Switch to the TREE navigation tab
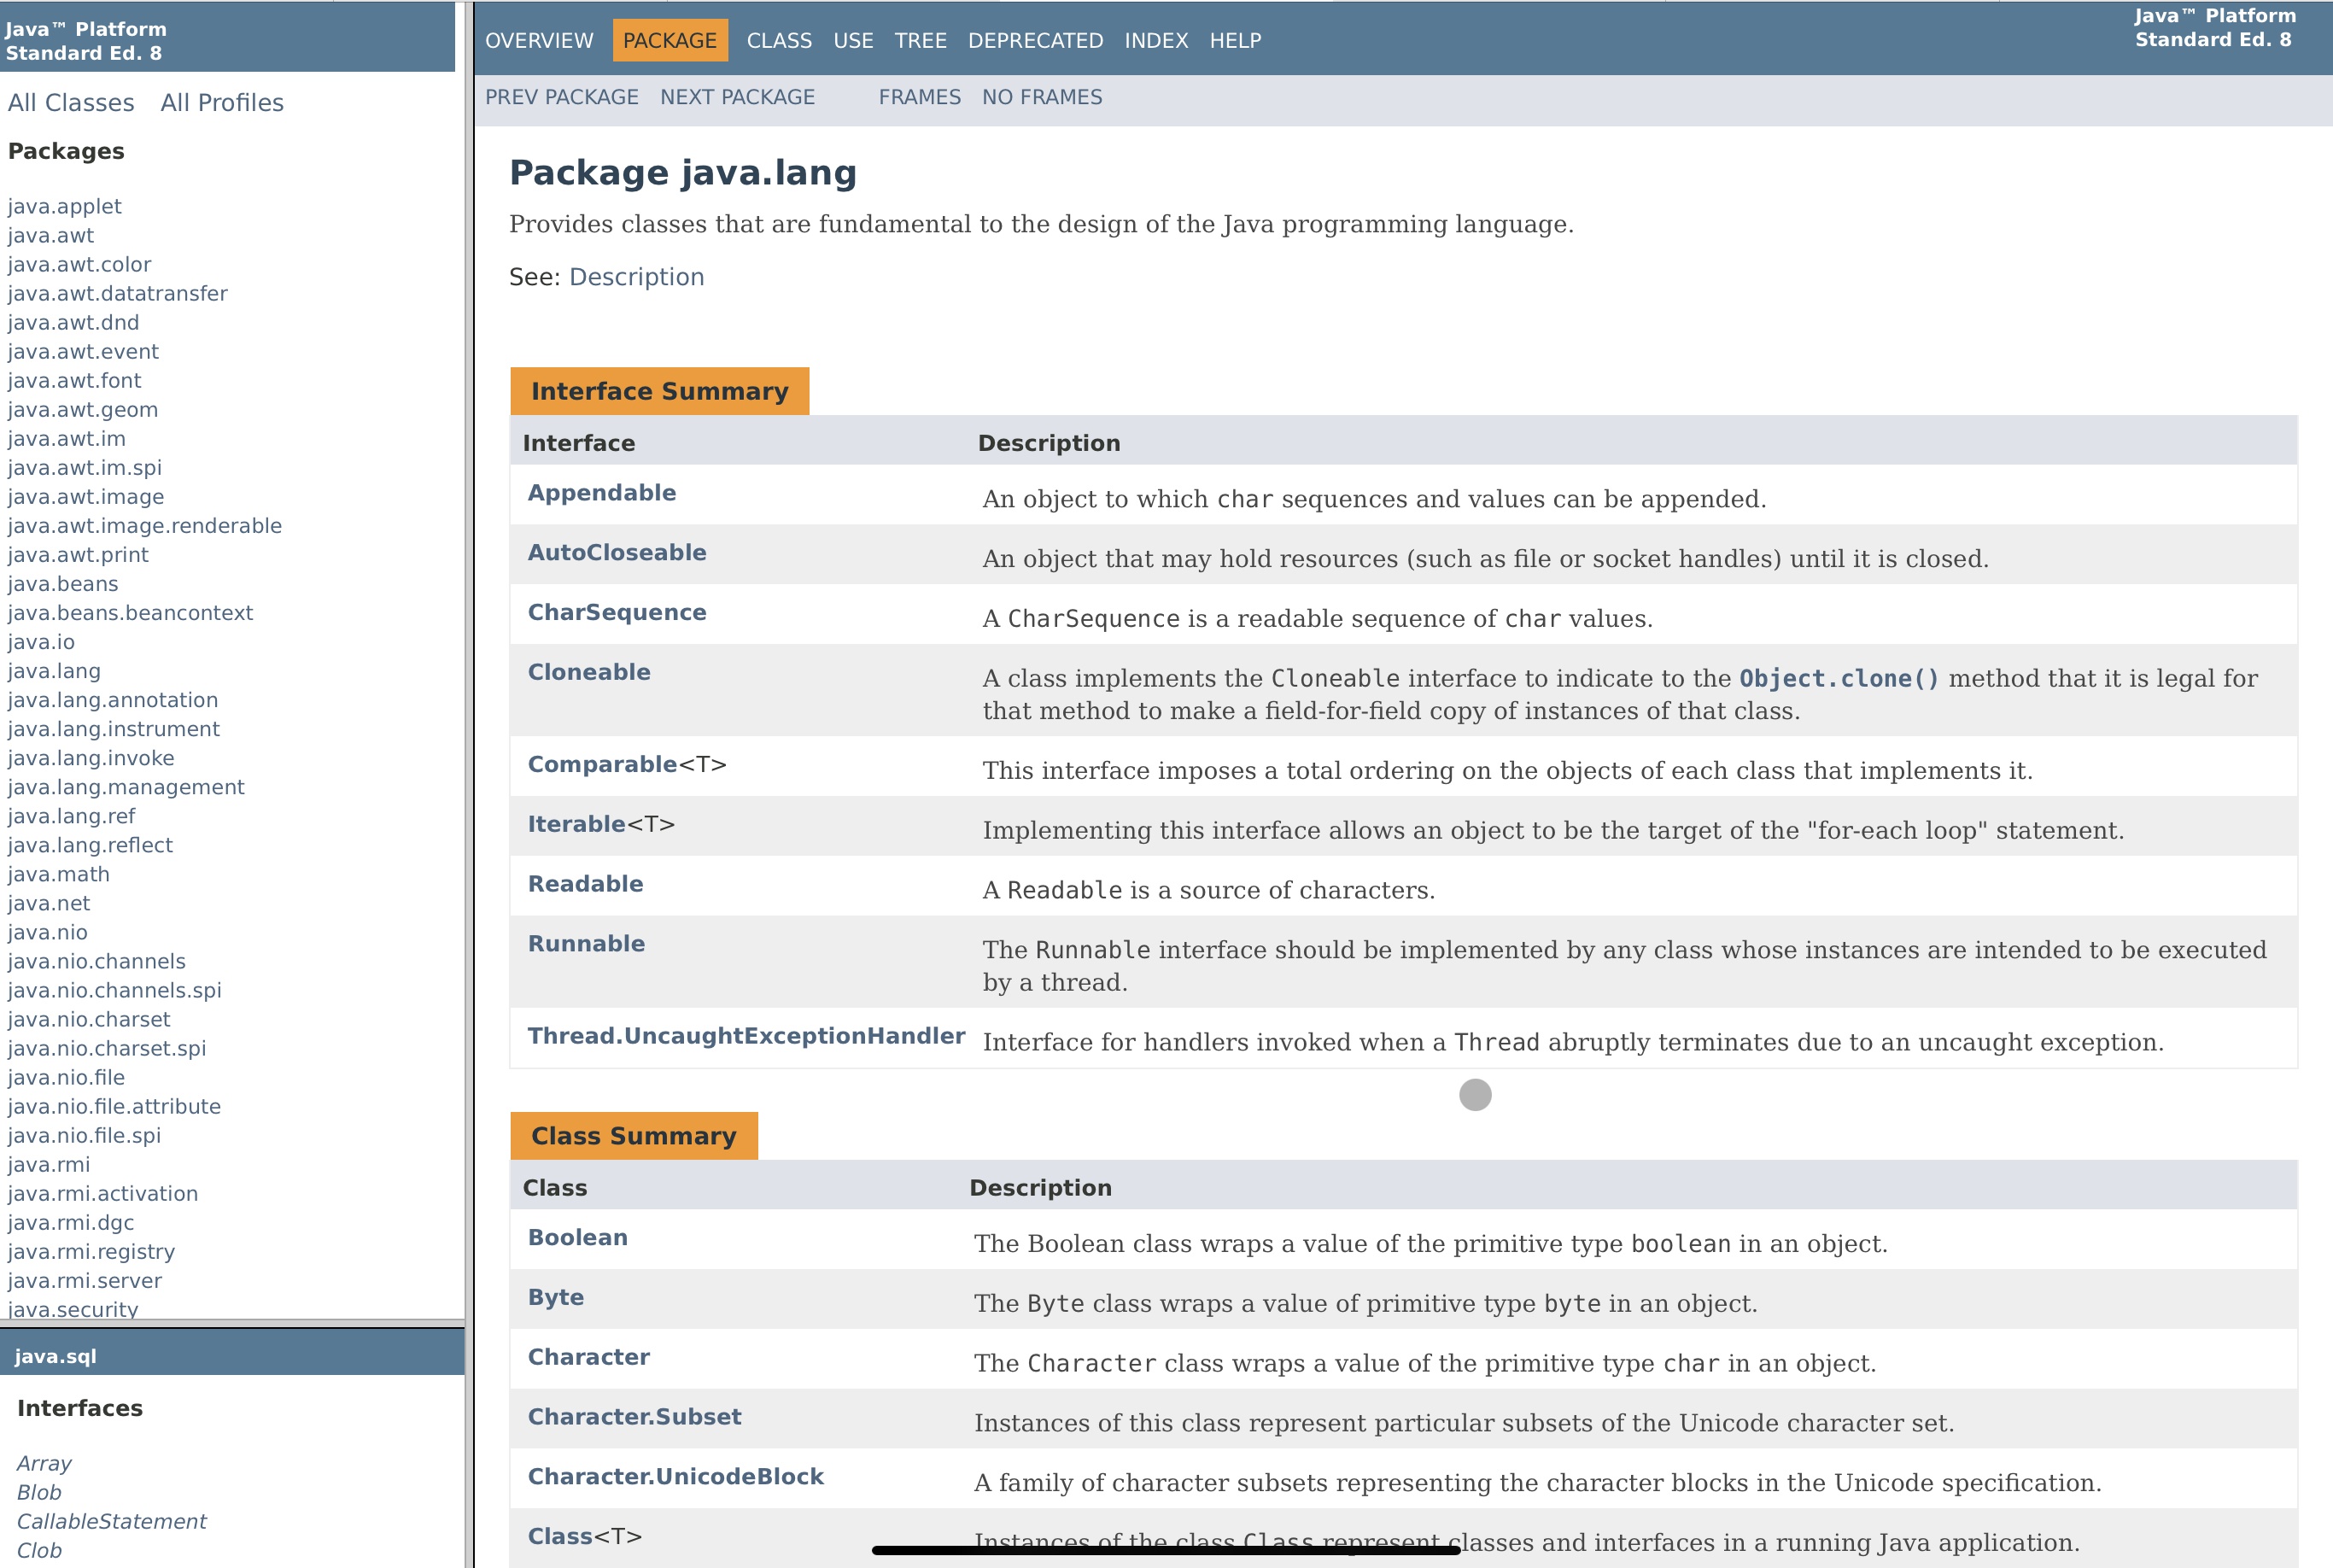 point(920,41)
